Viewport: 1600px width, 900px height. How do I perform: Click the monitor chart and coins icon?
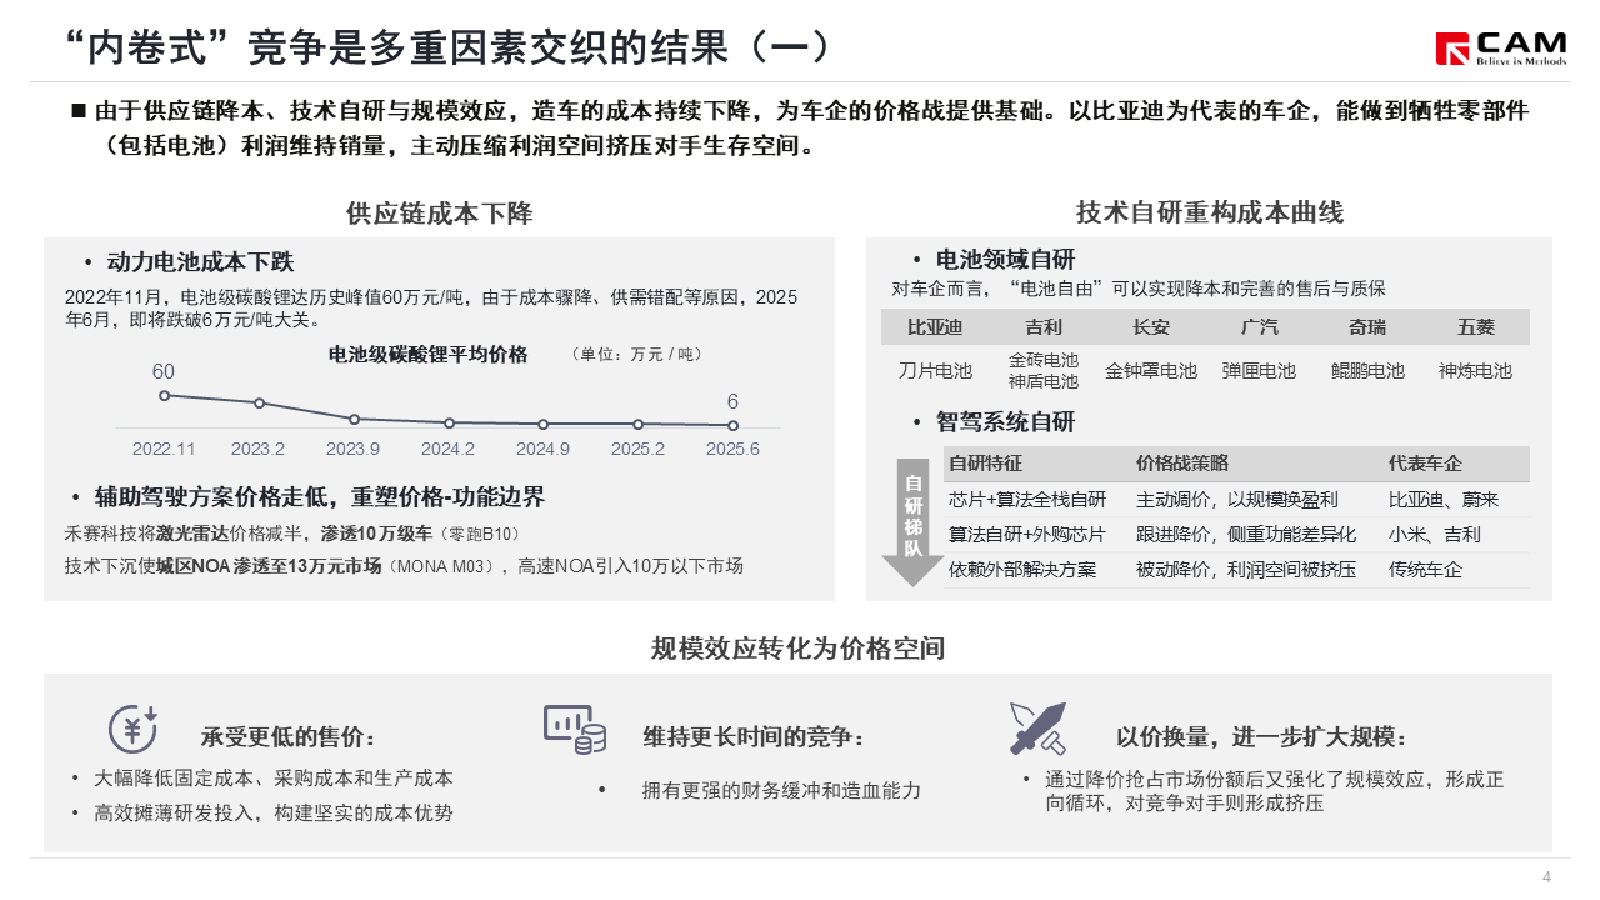(x=575, y=729)
